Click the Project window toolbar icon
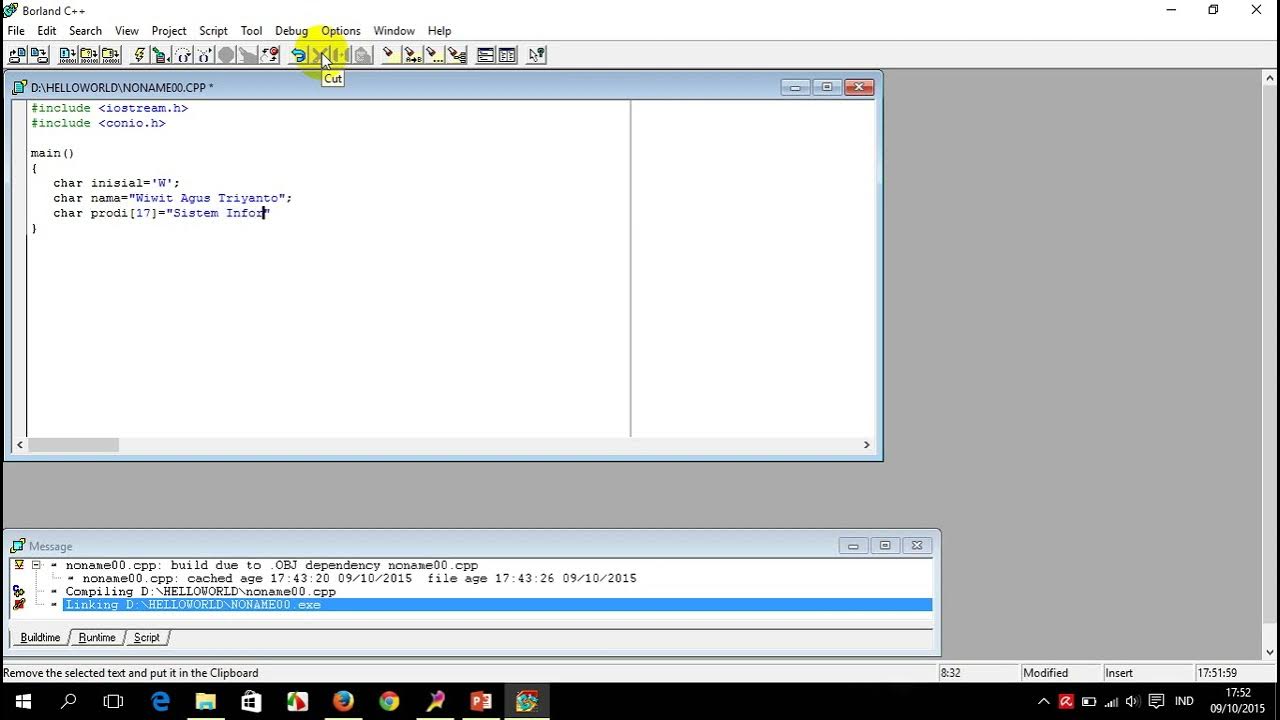The width and height of the screenshot is (1280, 720). point(486,55)
